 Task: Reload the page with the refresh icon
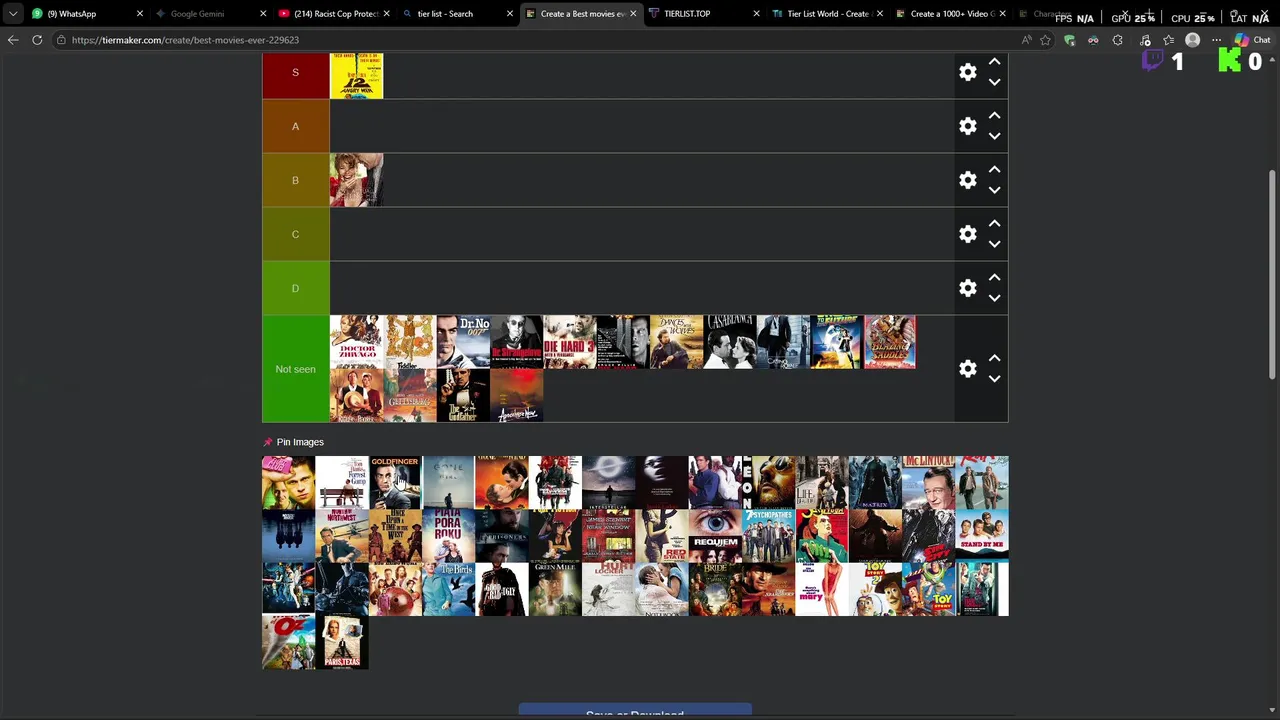pos(37,40)
